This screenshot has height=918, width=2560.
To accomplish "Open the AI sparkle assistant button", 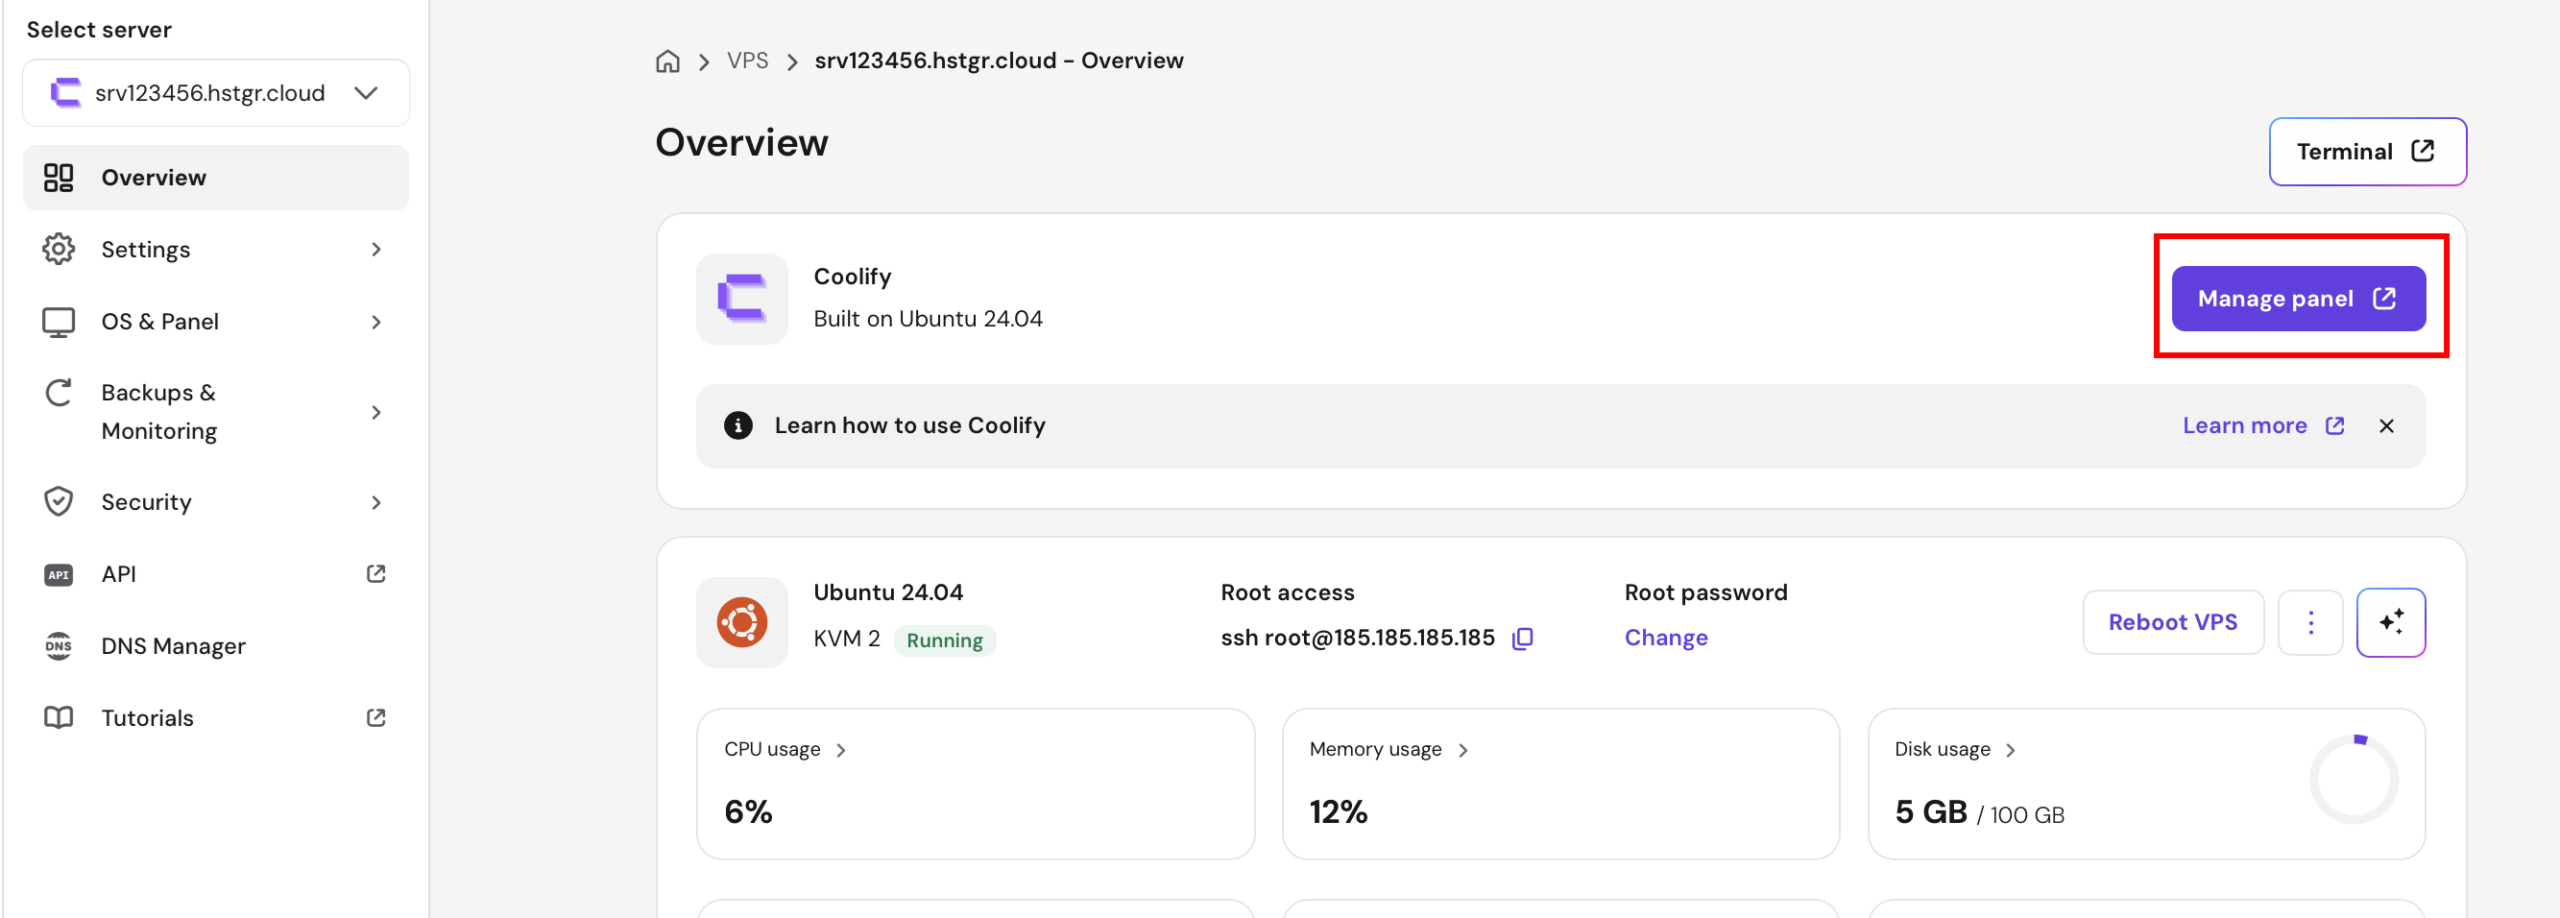I will (2391, 622).
